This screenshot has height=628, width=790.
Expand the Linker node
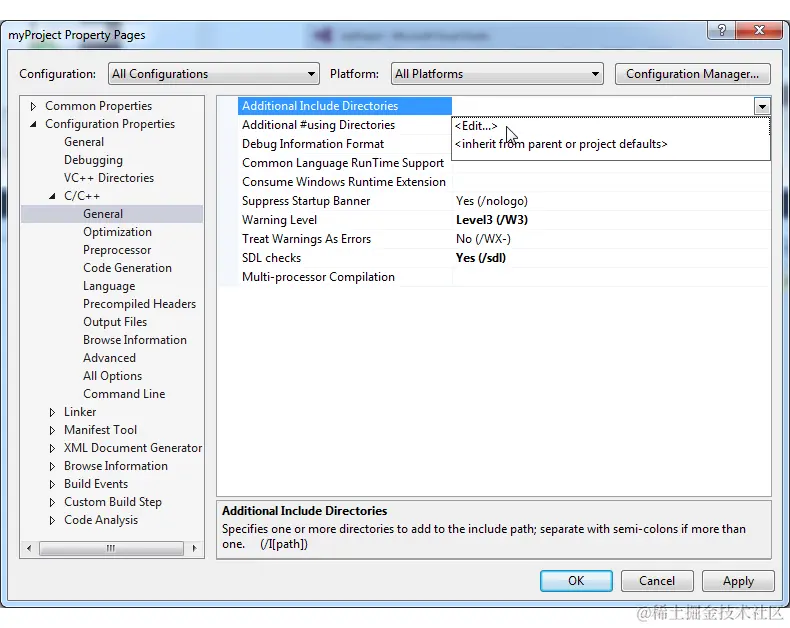52,412
